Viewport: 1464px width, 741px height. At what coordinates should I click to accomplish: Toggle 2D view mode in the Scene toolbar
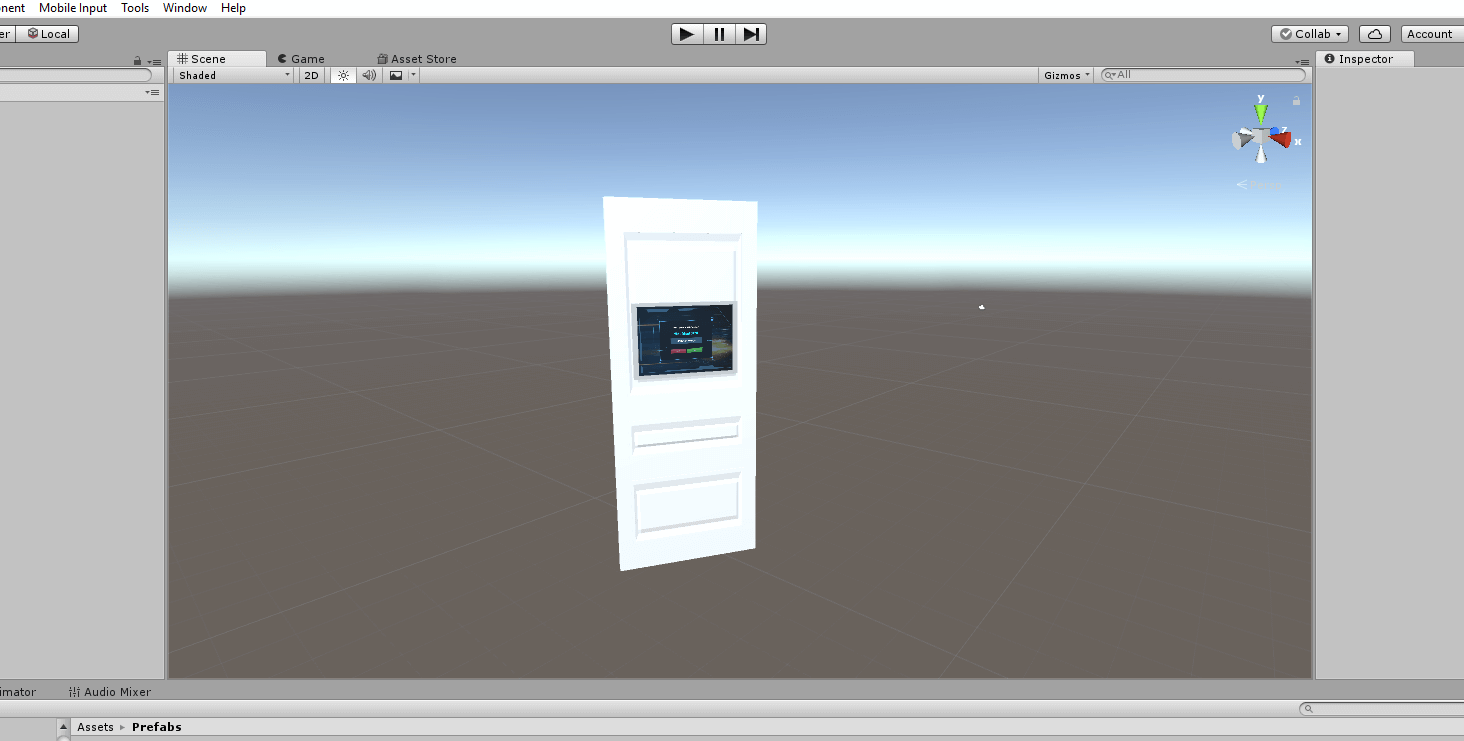click(311, 74)
